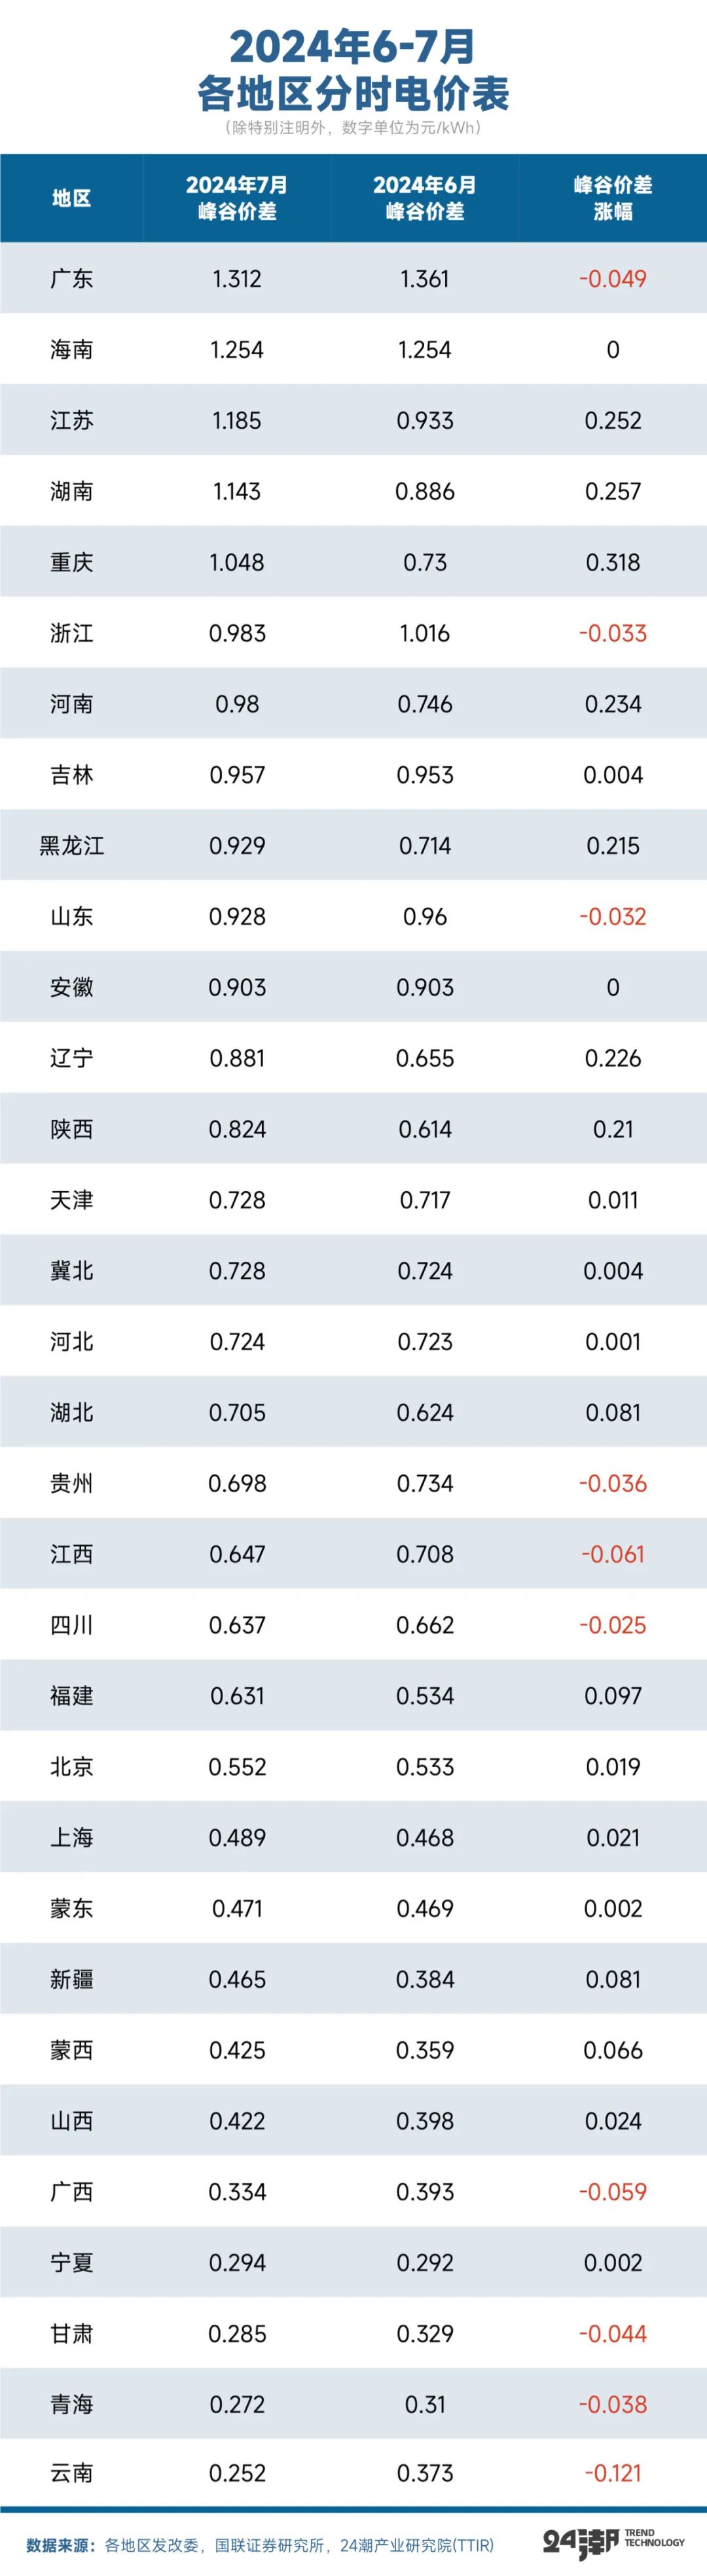Click the 地区 column header
The width and height of the screenshot is (707, 2576).
pyautogui.click(x=71, y=198)
